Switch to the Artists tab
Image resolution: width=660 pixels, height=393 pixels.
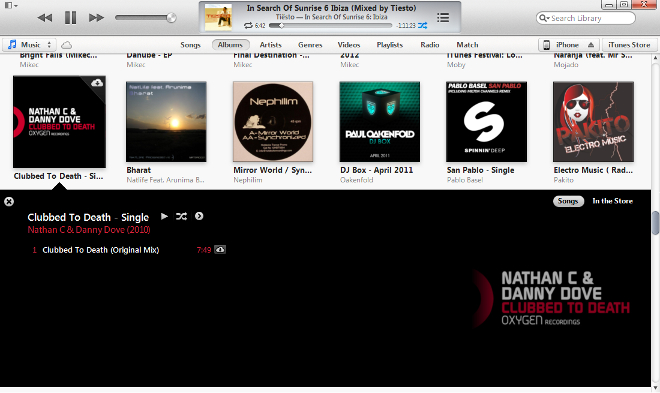[270, 45]
